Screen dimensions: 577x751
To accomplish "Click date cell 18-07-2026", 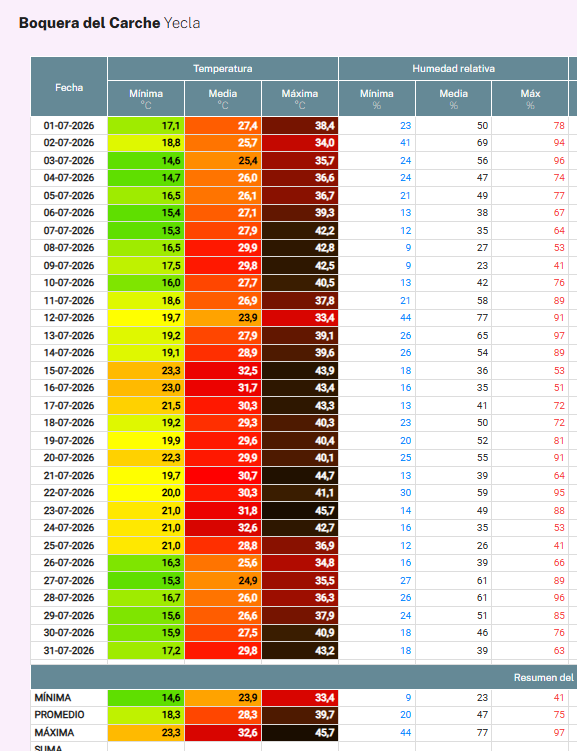I will pyautogui.click(x=69, y=422).
